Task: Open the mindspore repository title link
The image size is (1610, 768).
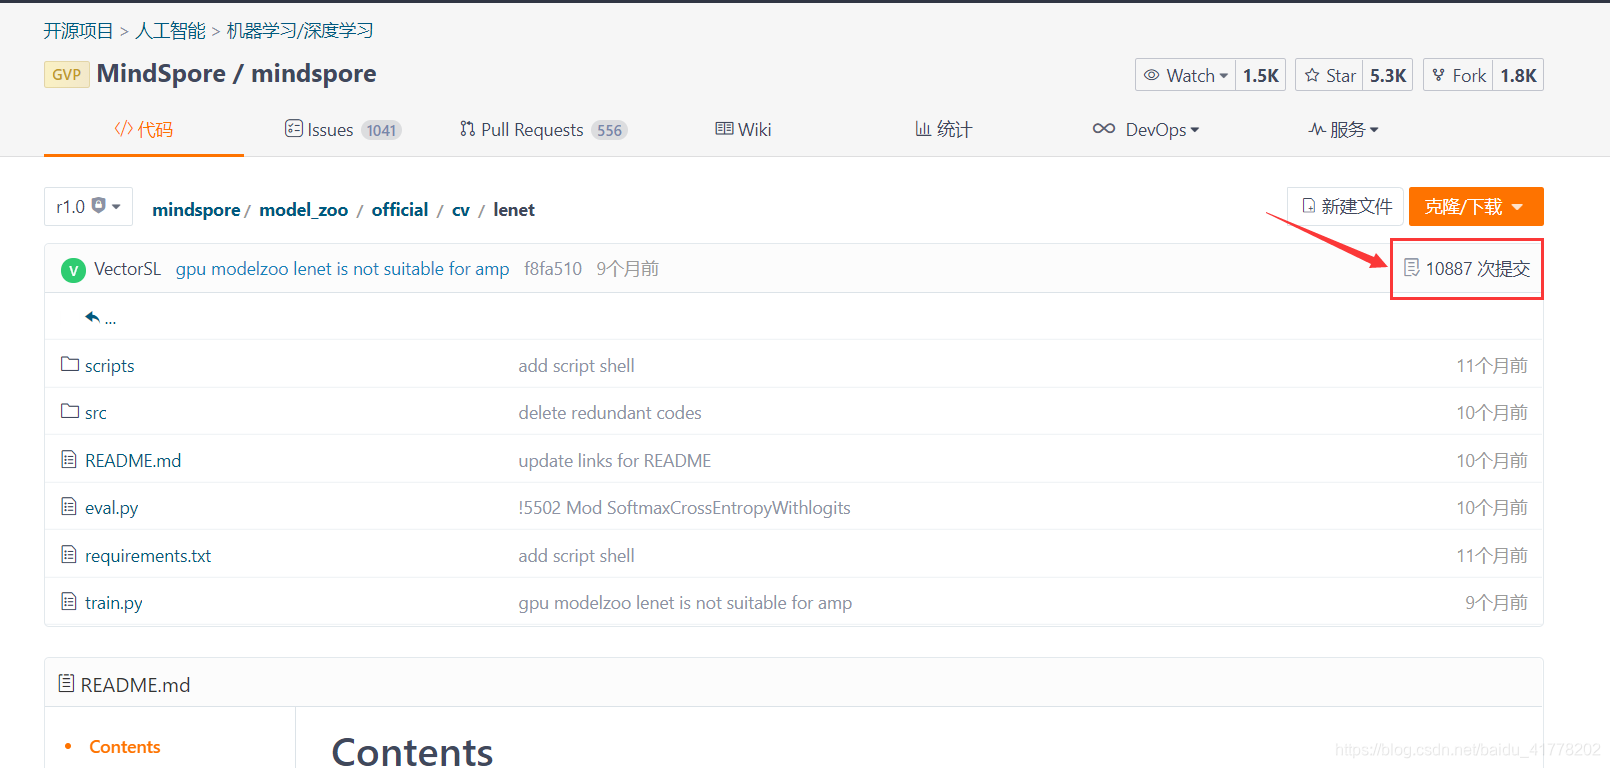Action: point(314,74)
